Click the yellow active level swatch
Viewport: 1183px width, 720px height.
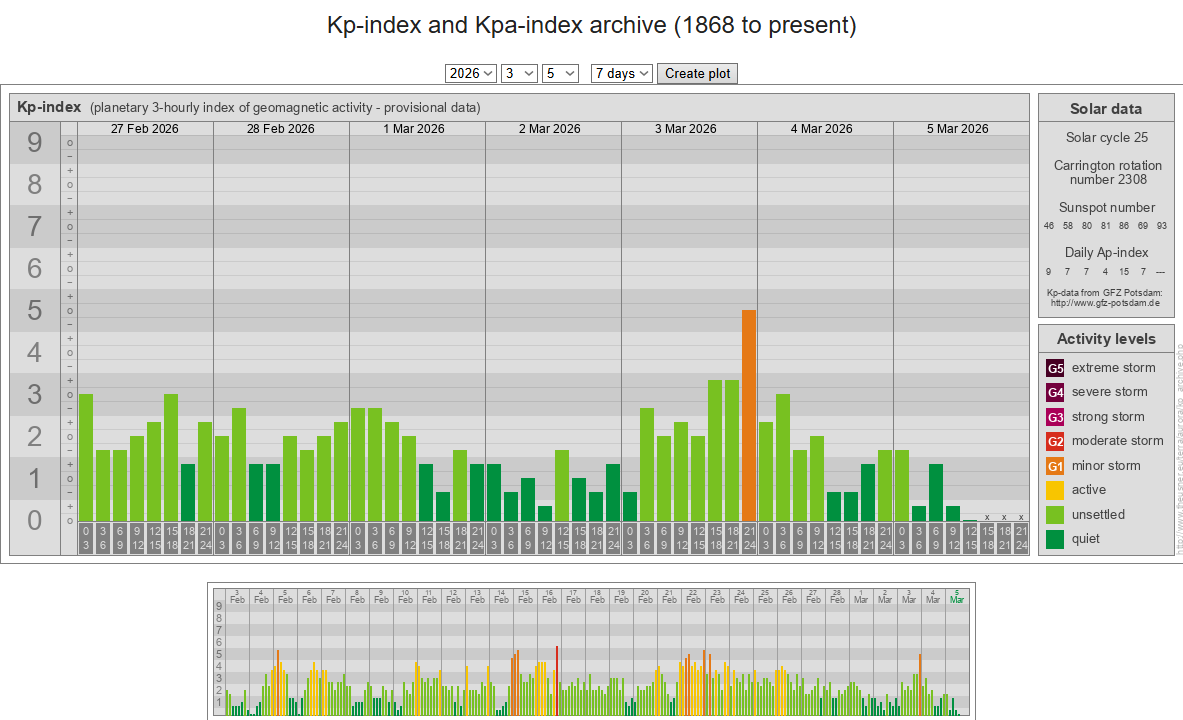tap(1055, 490)
